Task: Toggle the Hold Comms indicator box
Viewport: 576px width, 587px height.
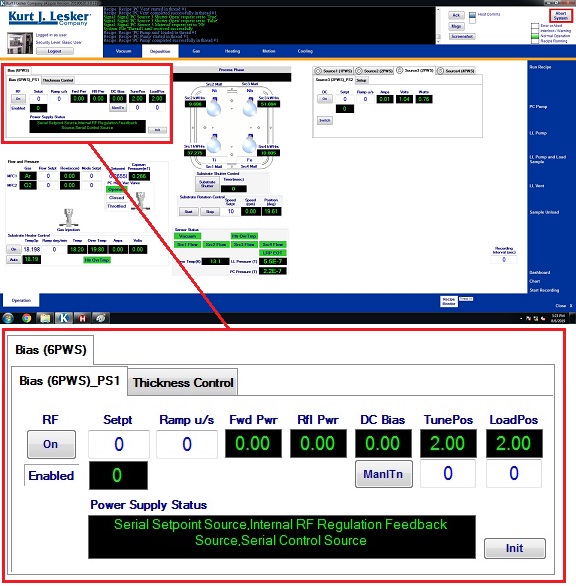Action: point(472,15)
